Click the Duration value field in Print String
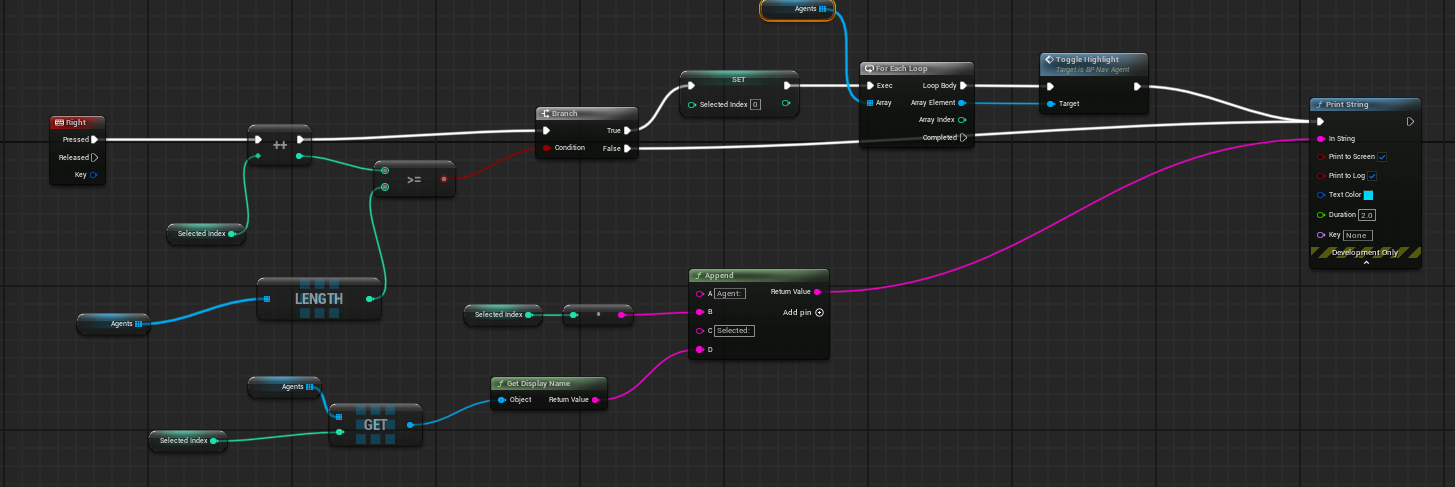Viewport: 1455px width, 487px height. pos(1367,215)
